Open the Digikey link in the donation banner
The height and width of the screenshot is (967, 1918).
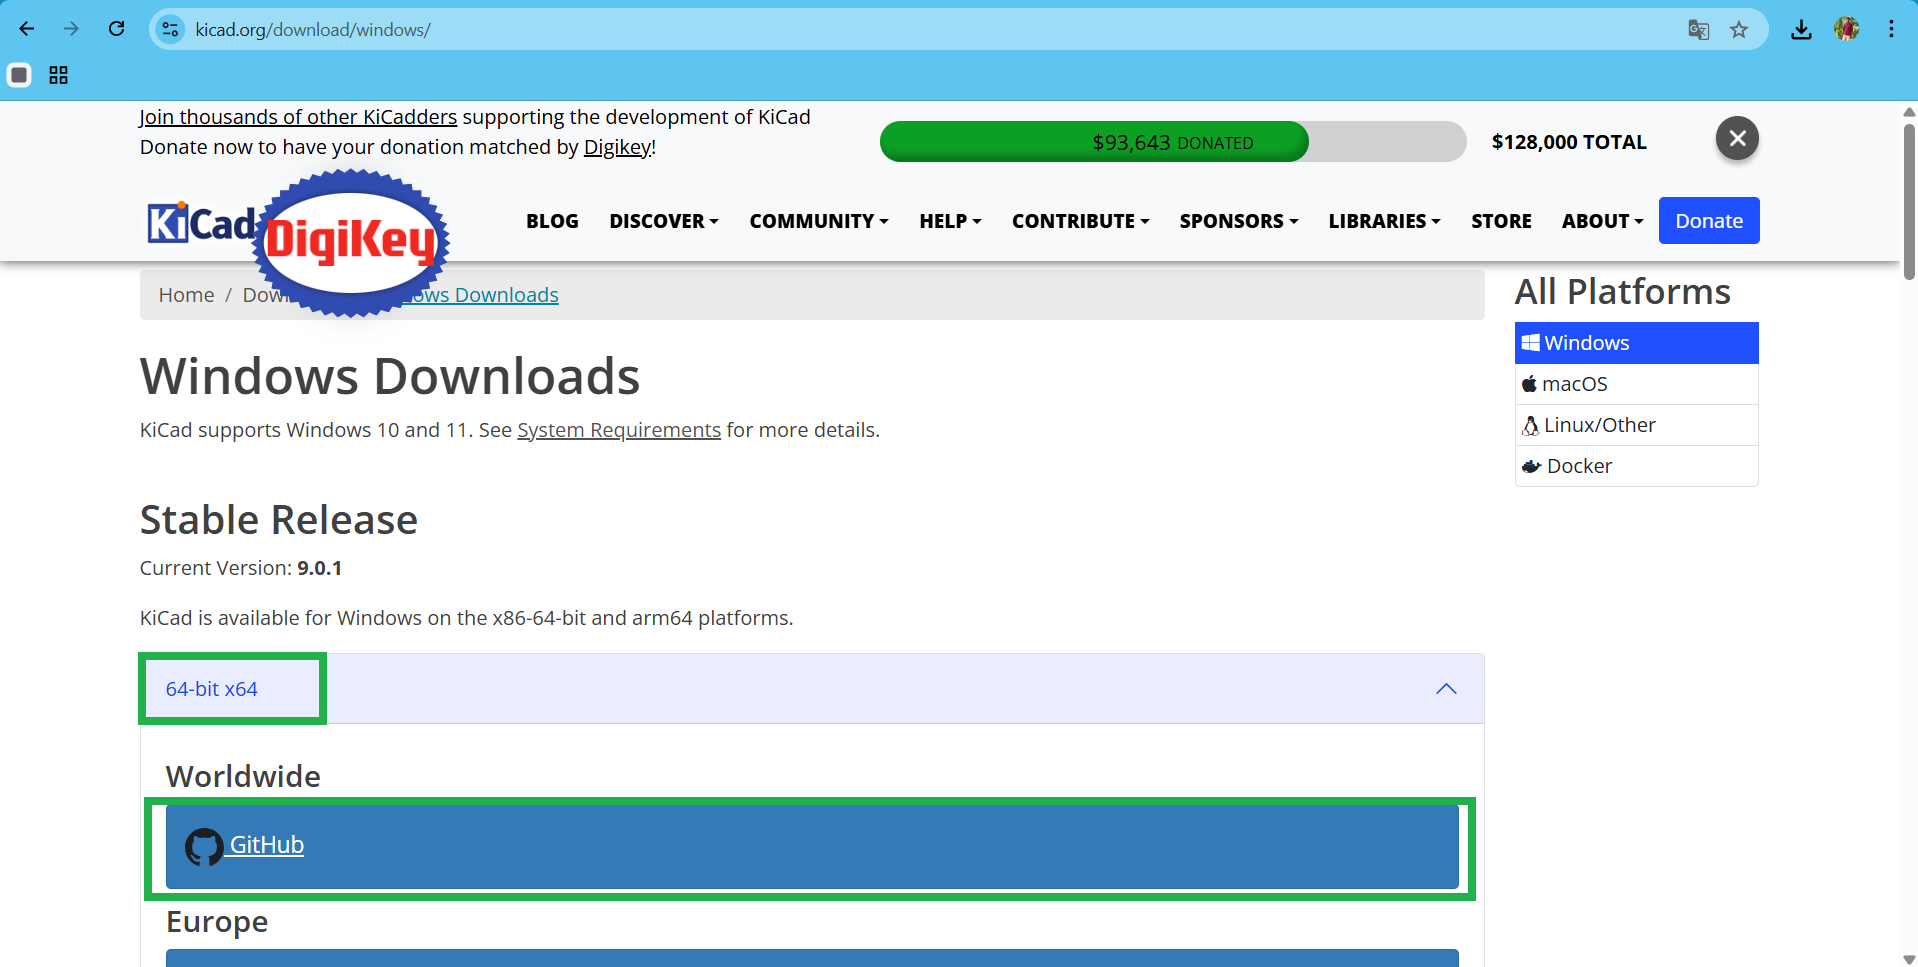pos(617,147)
